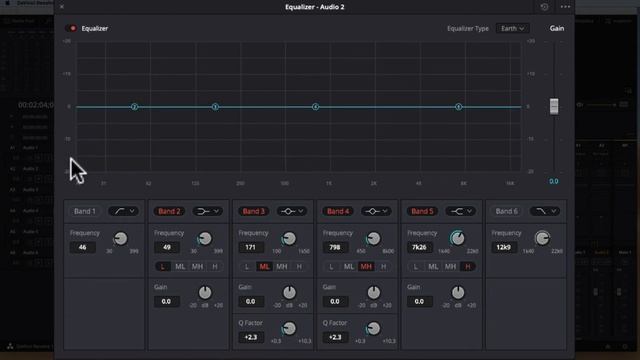Select L range for Band 4
Screen dimensions: 640x360
click(331, 267)
